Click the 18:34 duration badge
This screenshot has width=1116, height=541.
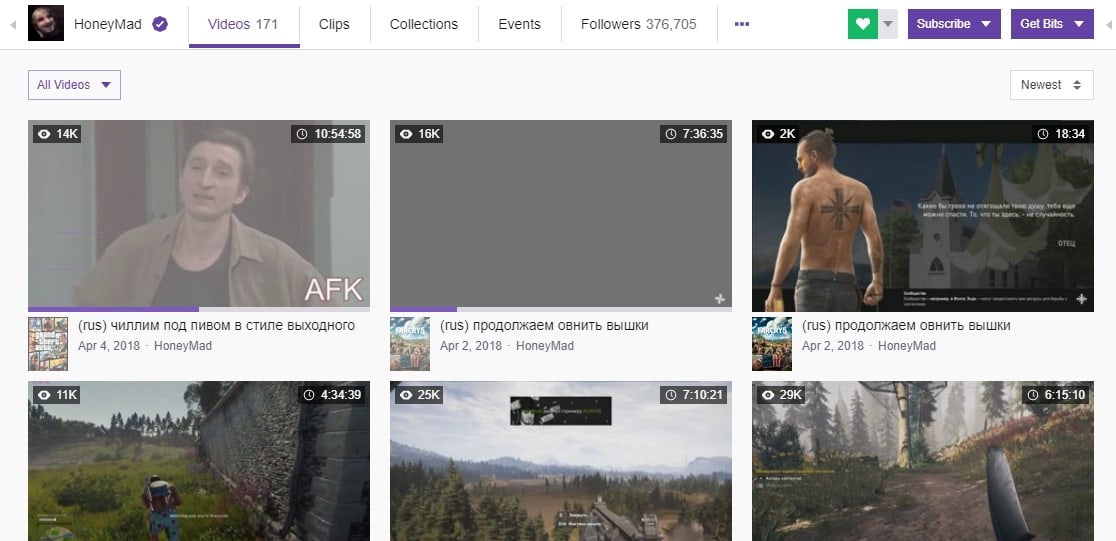coord(1060,134)
